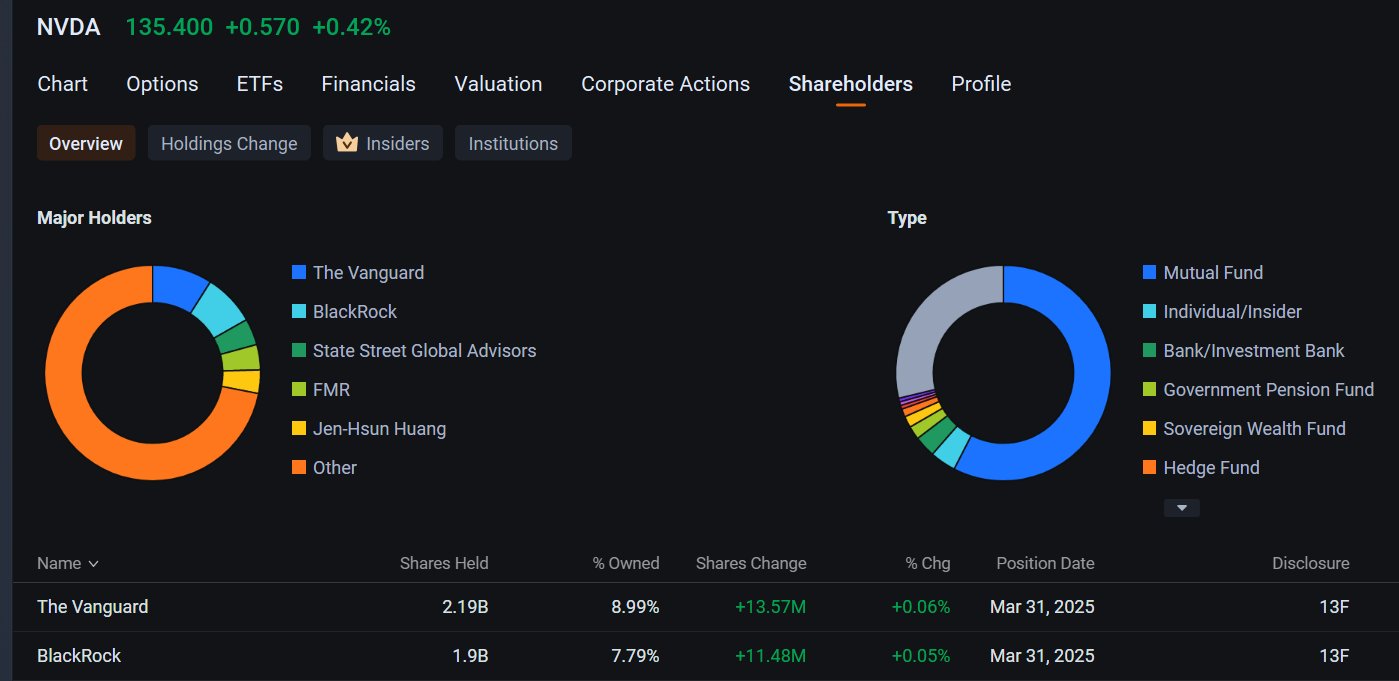Click BlackRock's 7.79% owned value
This screenshot has height=681, width=1399.
(x=635, y=656)
